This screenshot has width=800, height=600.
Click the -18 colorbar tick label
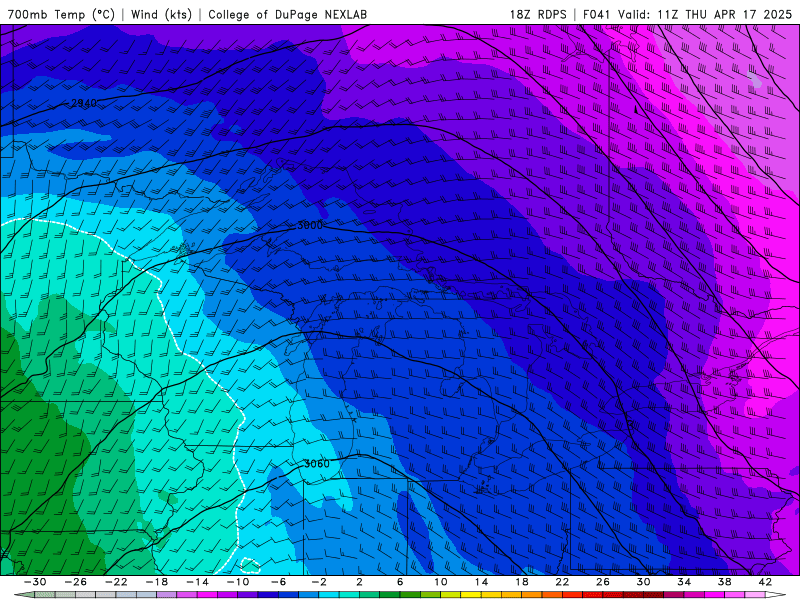coord(157,582)
